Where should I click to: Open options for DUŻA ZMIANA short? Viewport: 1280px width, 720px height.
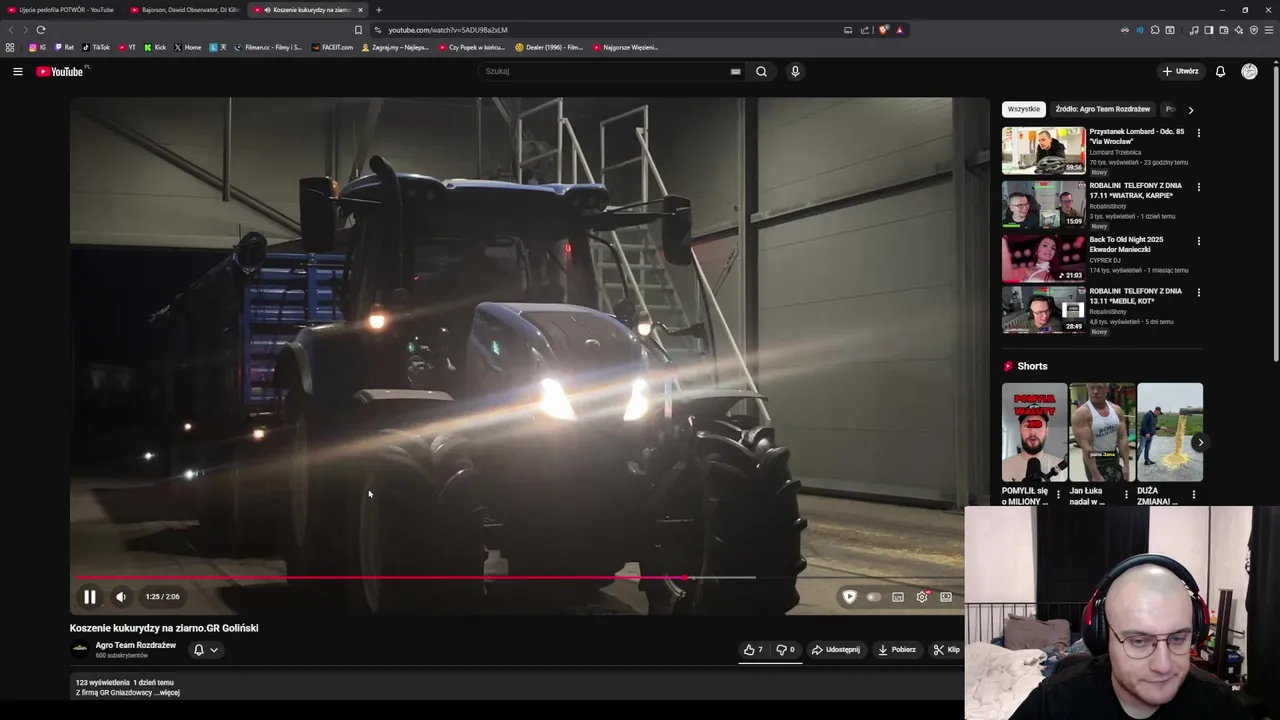[1193, 494]
